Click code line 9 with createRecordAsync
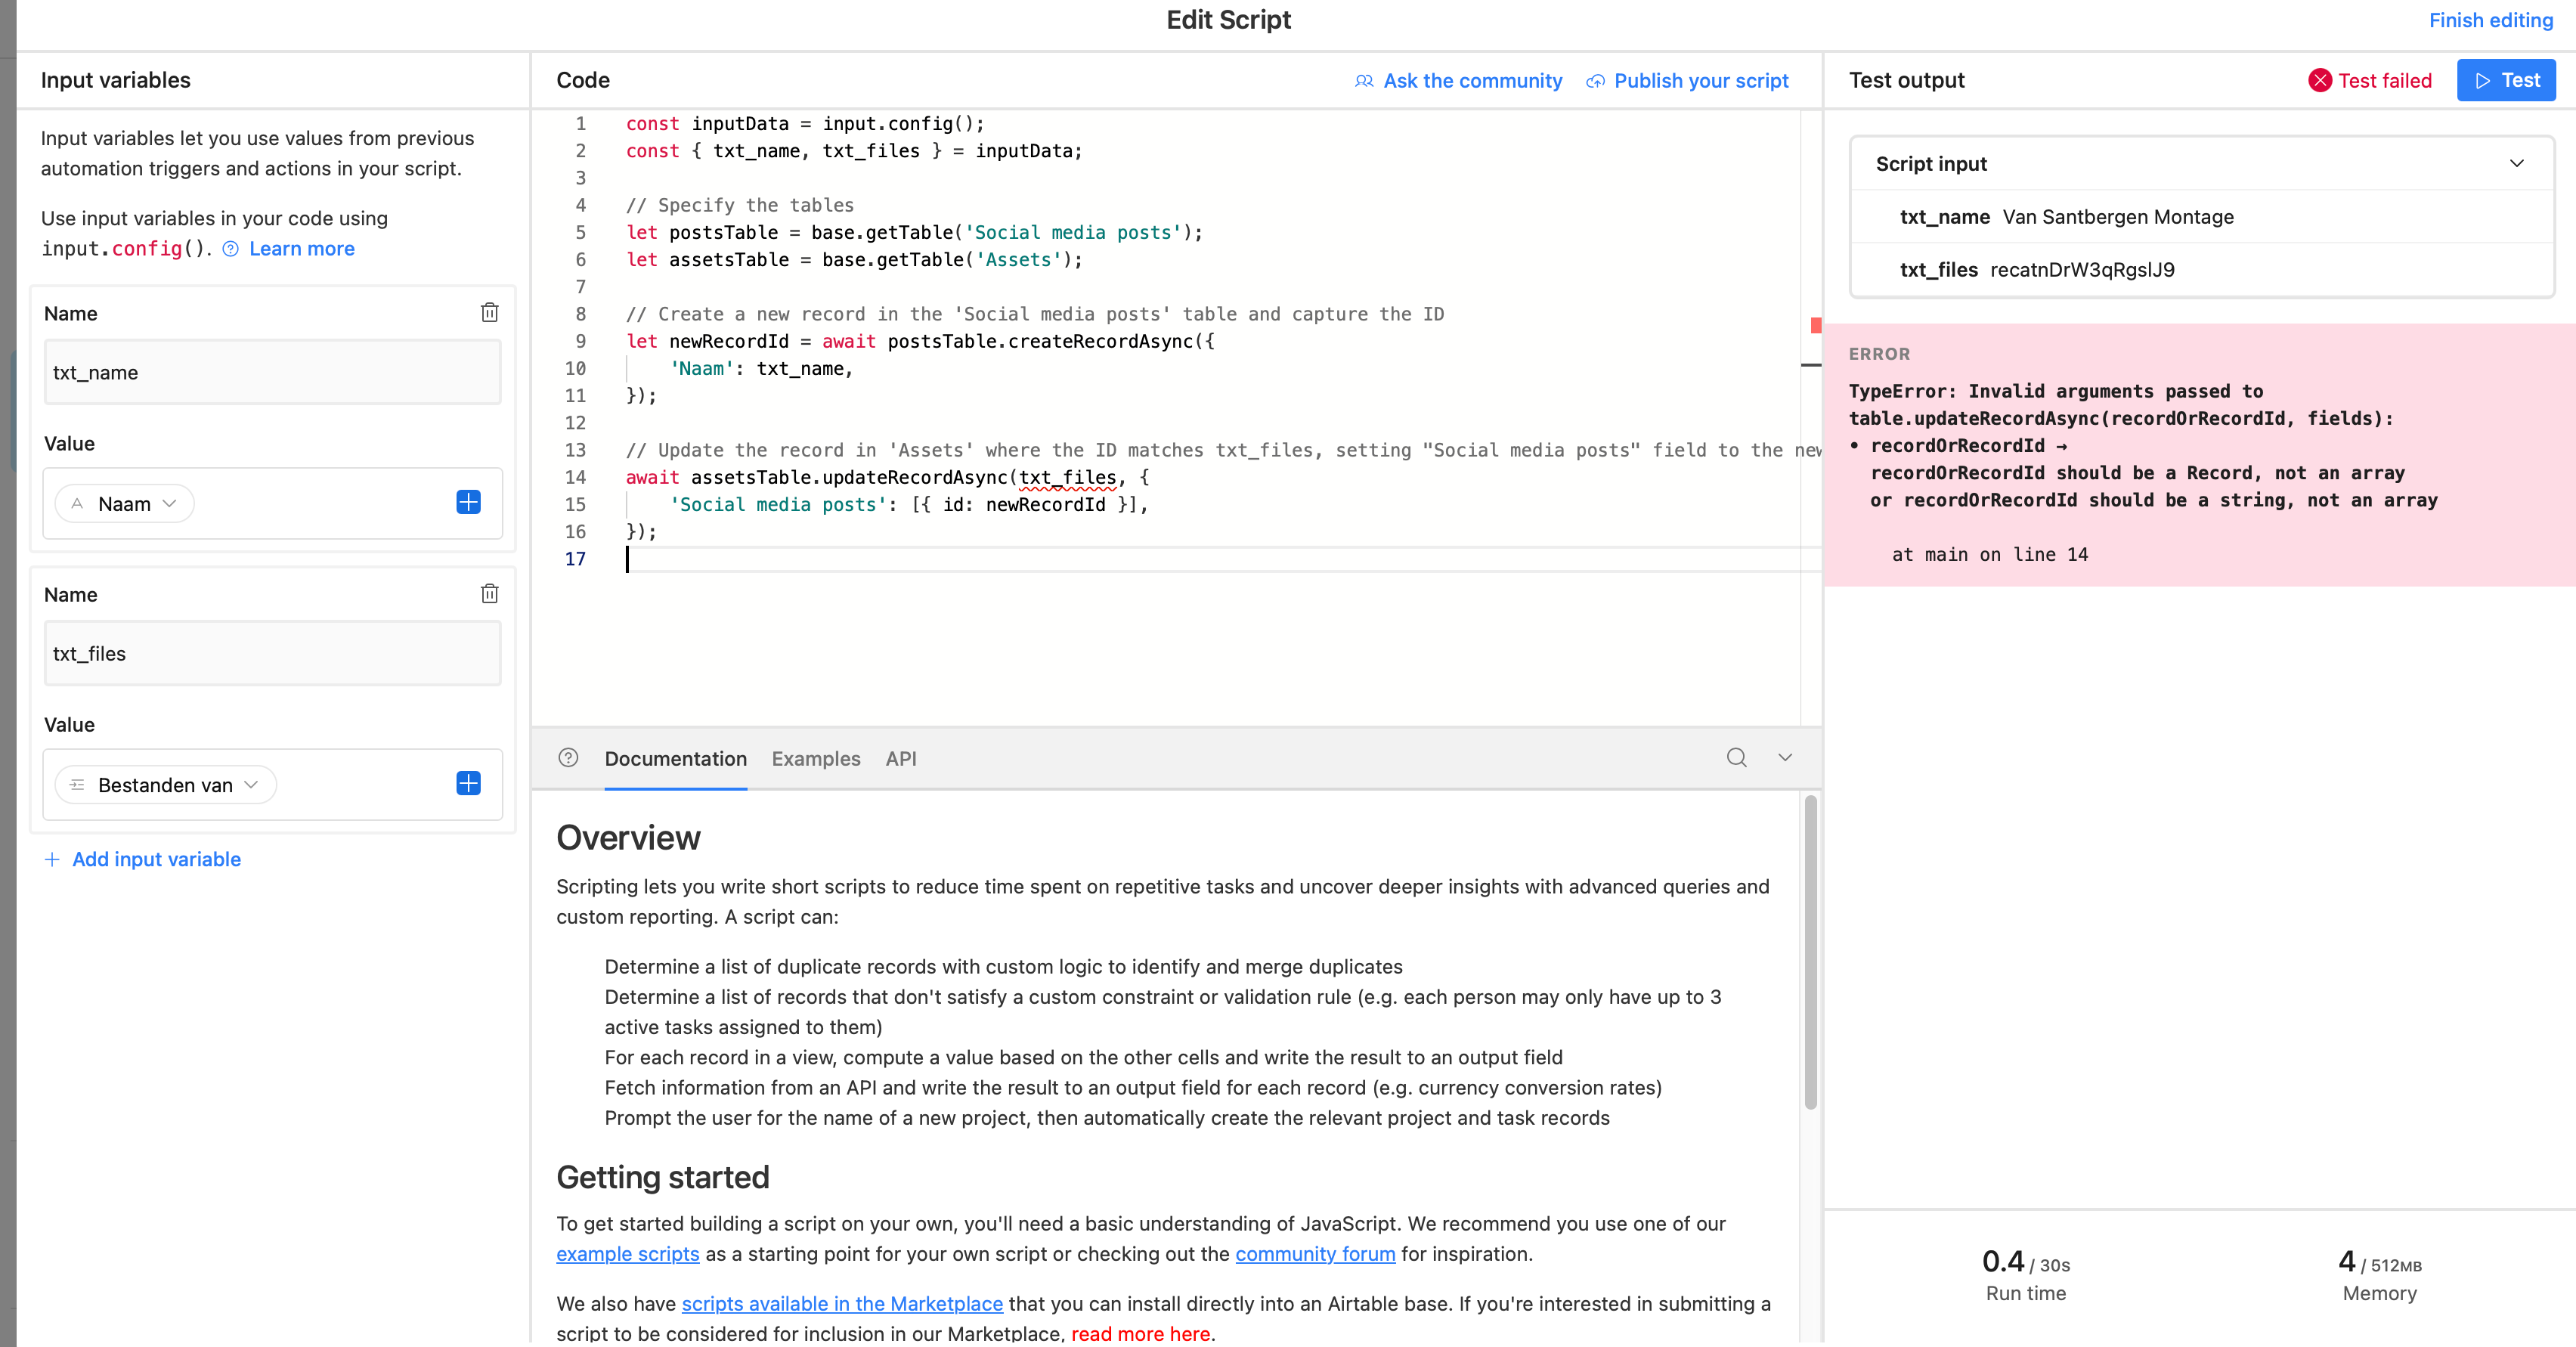 [920, 342]
